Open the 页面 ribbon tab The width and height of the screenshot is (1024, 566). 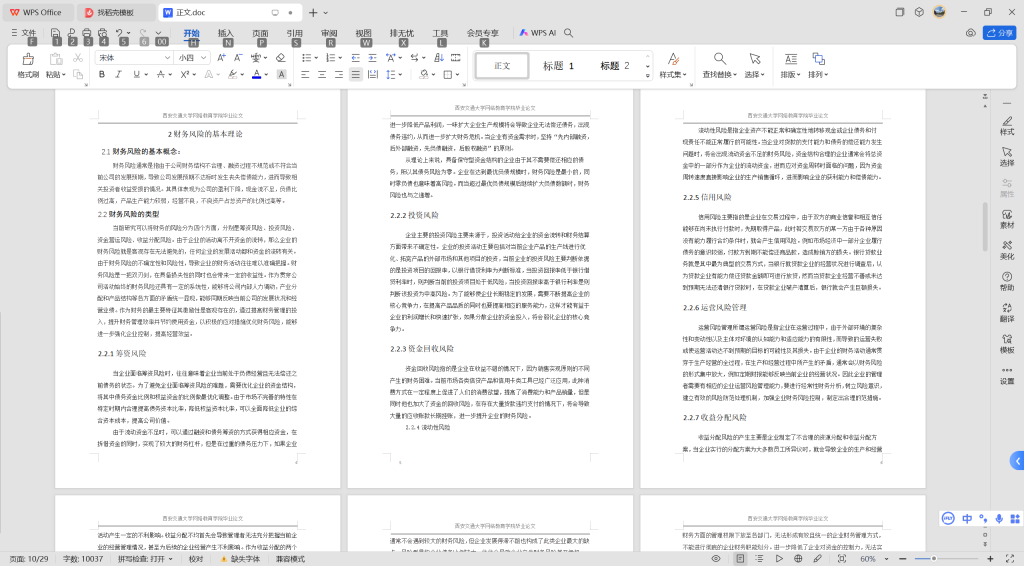260,33
